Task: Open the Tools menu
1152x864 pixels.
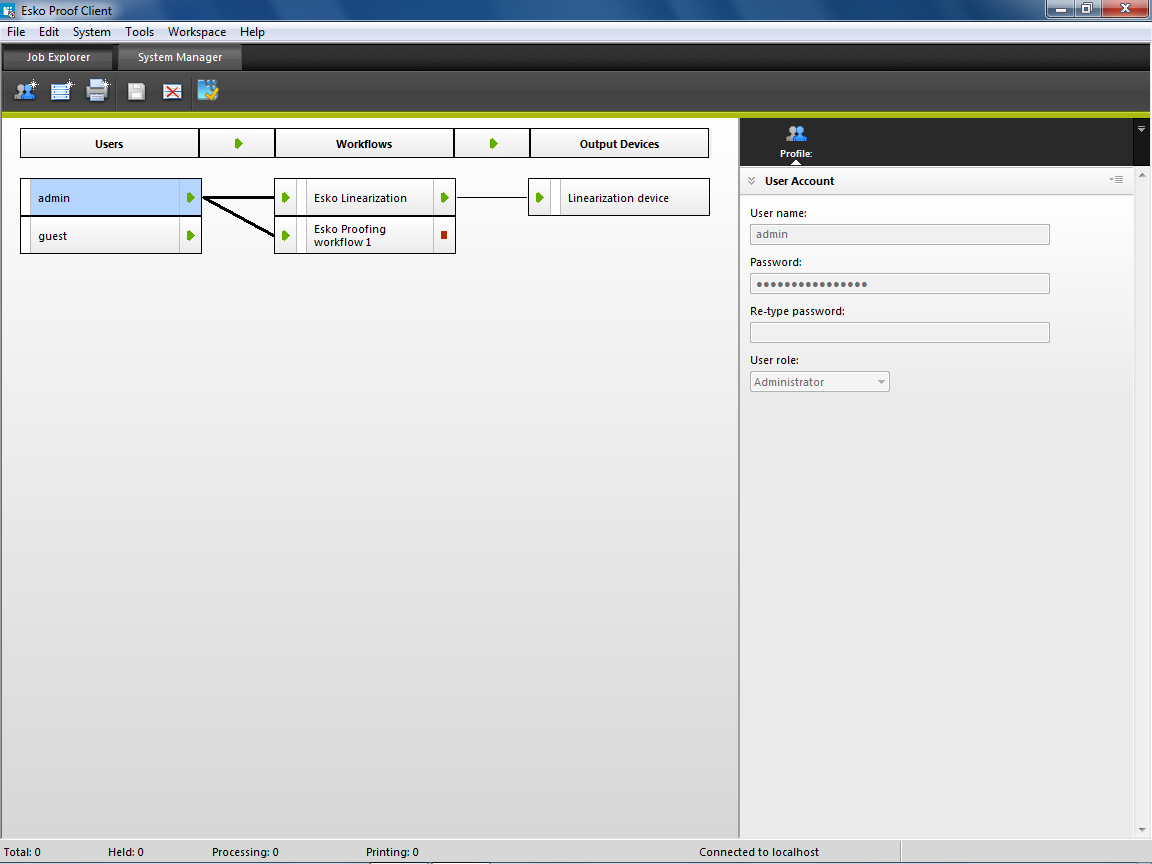Action: pos(140,32)
